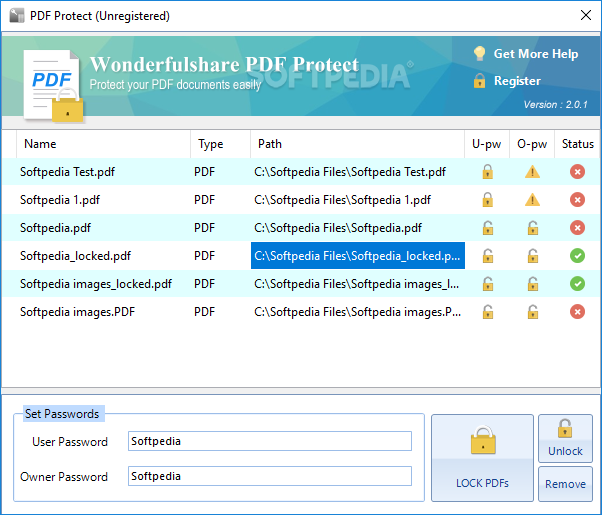Click U-pw lock icon for Softpedia 1.pdf
The width and height of the screenshot is (602, 515).
[488, 200]
